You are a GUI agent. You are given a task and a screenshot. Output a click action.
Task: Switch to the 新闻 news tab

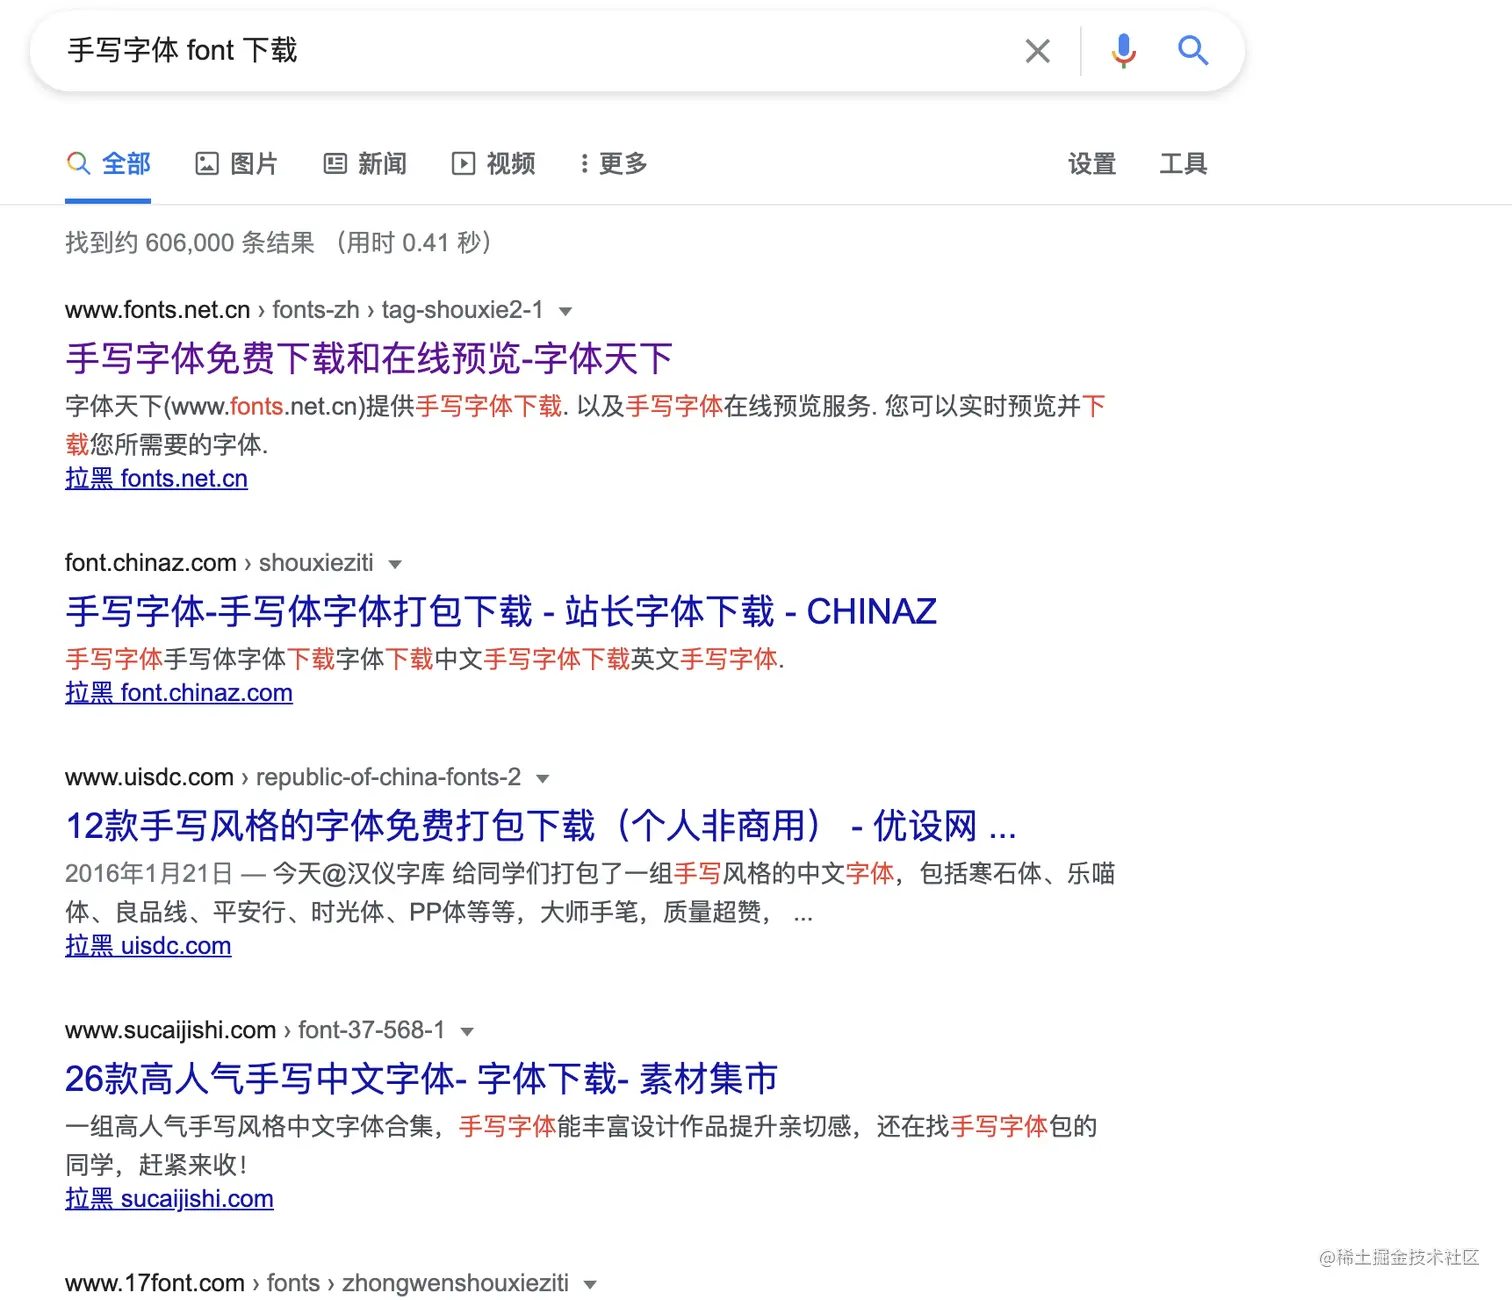point(365,164)
